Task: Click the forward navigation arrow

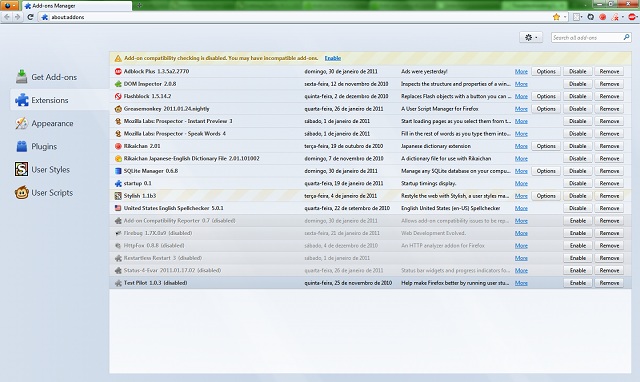Action: pyautogui.click(x=17, y=17)
